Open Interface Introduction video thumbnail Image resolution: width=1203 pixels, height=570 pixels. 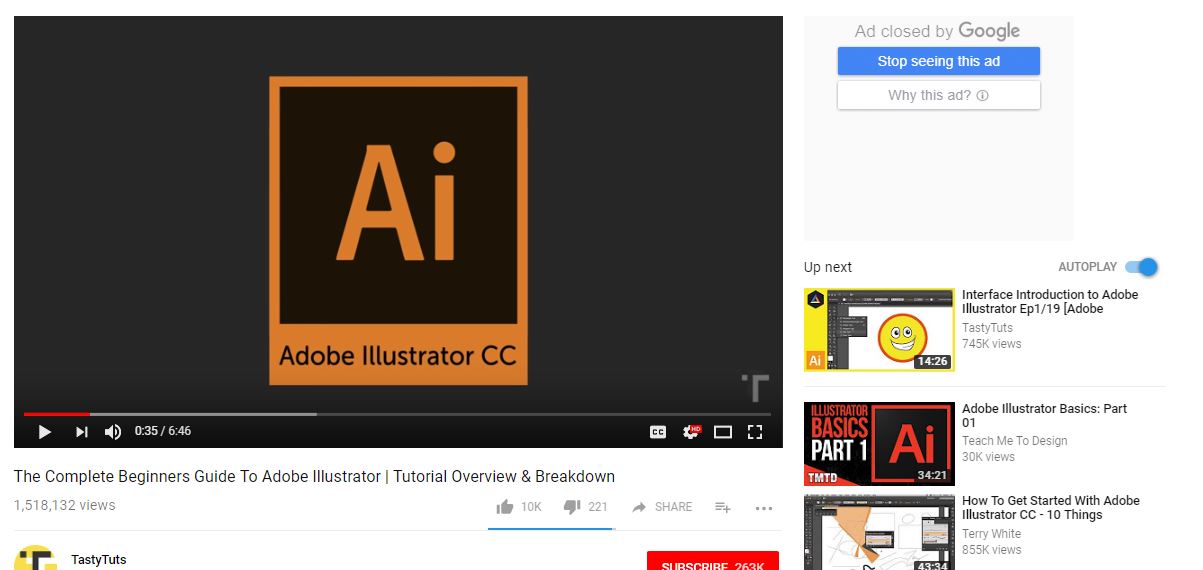[879, 330]
